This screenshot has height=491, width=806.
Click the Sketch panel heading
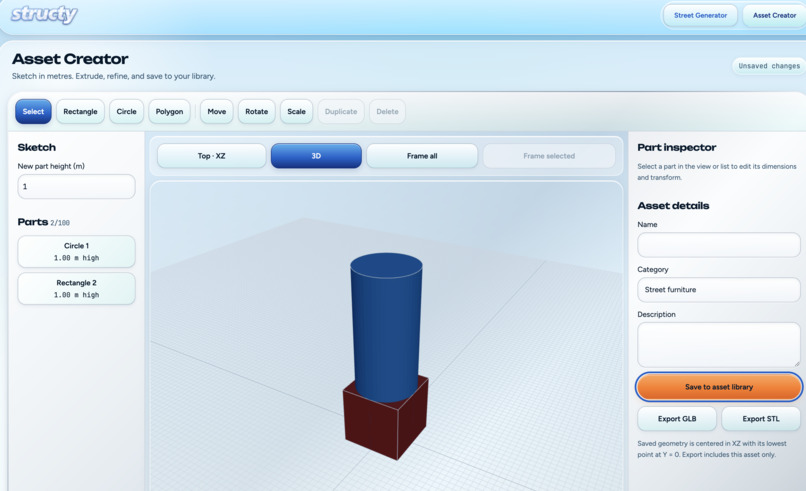click(36, 148)
